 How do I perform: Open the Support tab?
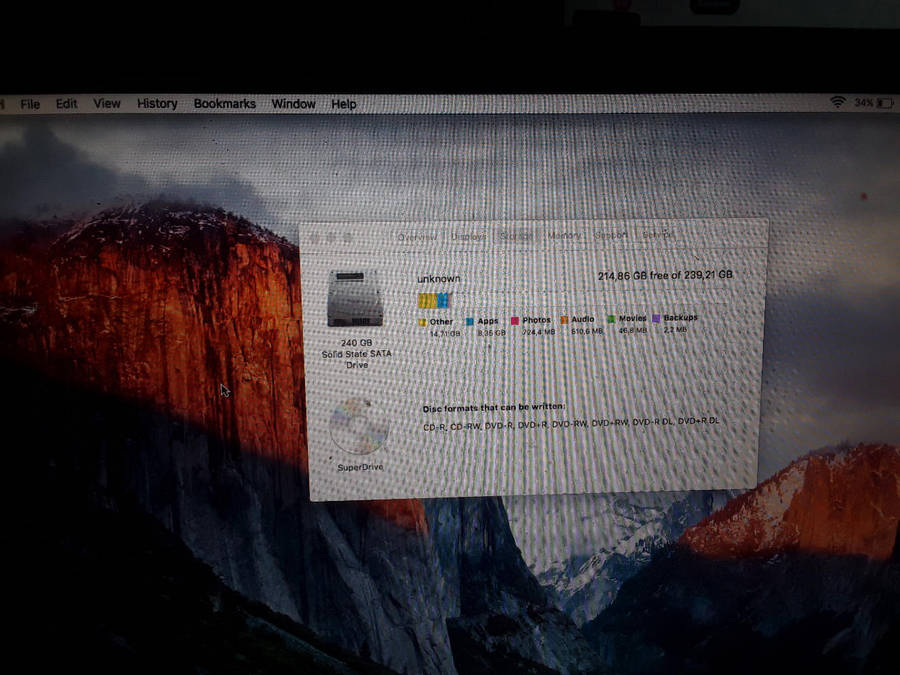tap(611, 235)
